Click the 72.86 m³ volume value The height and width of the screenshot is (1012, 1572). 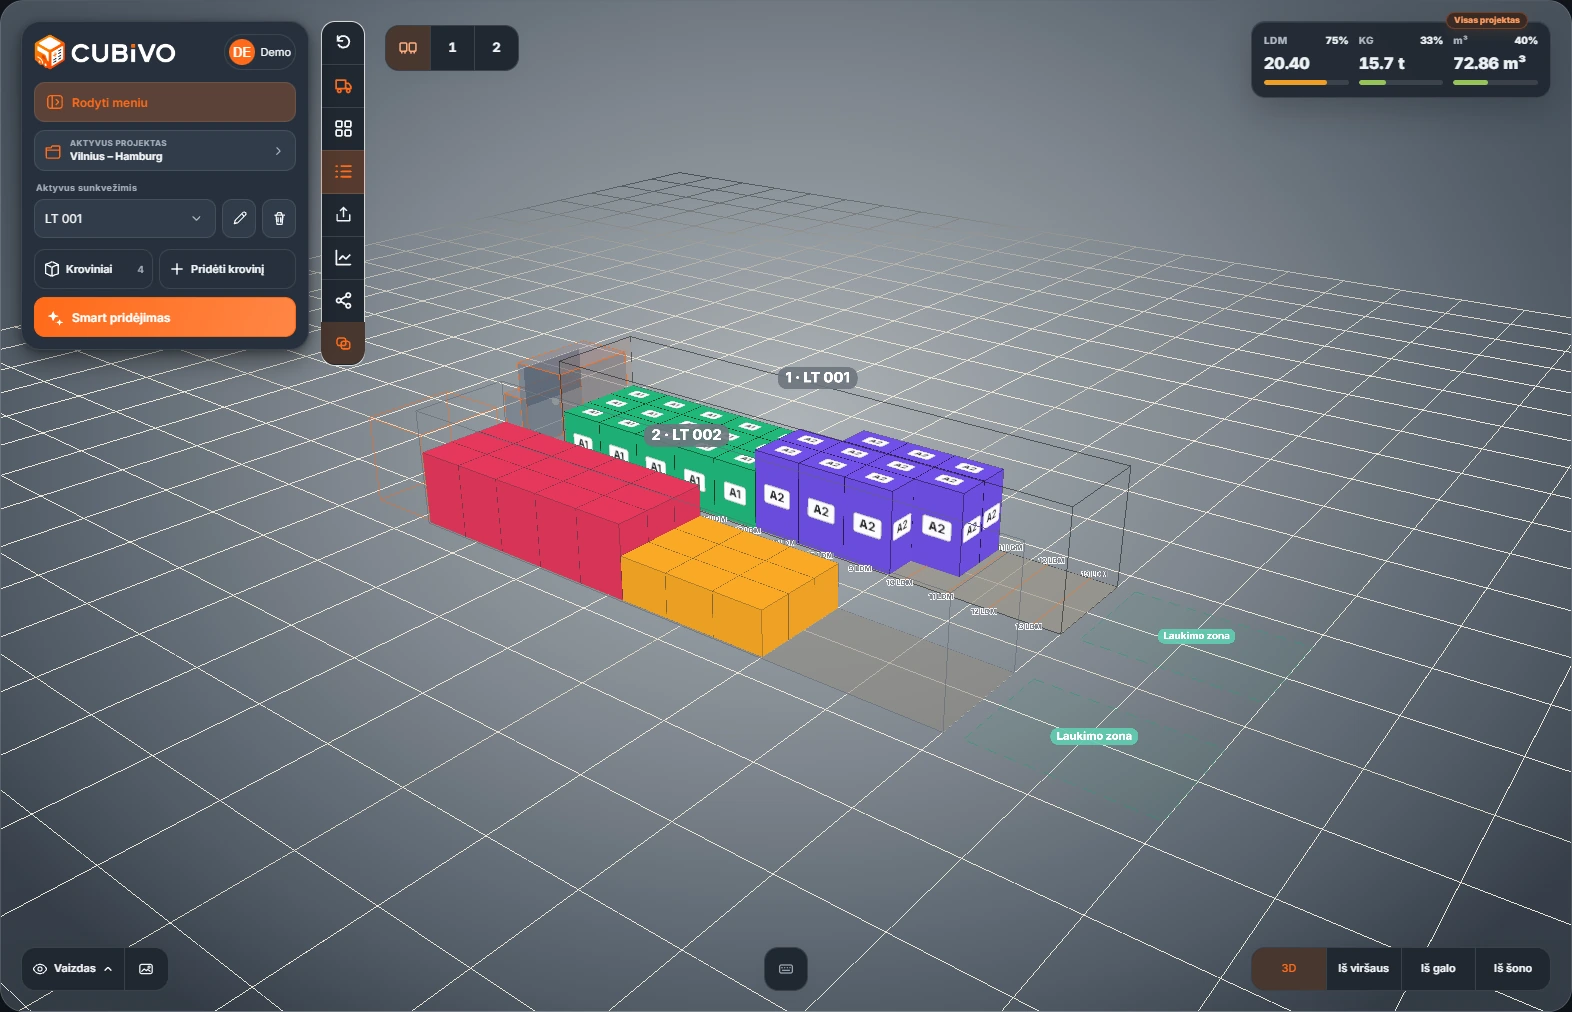click(1489, 63)
